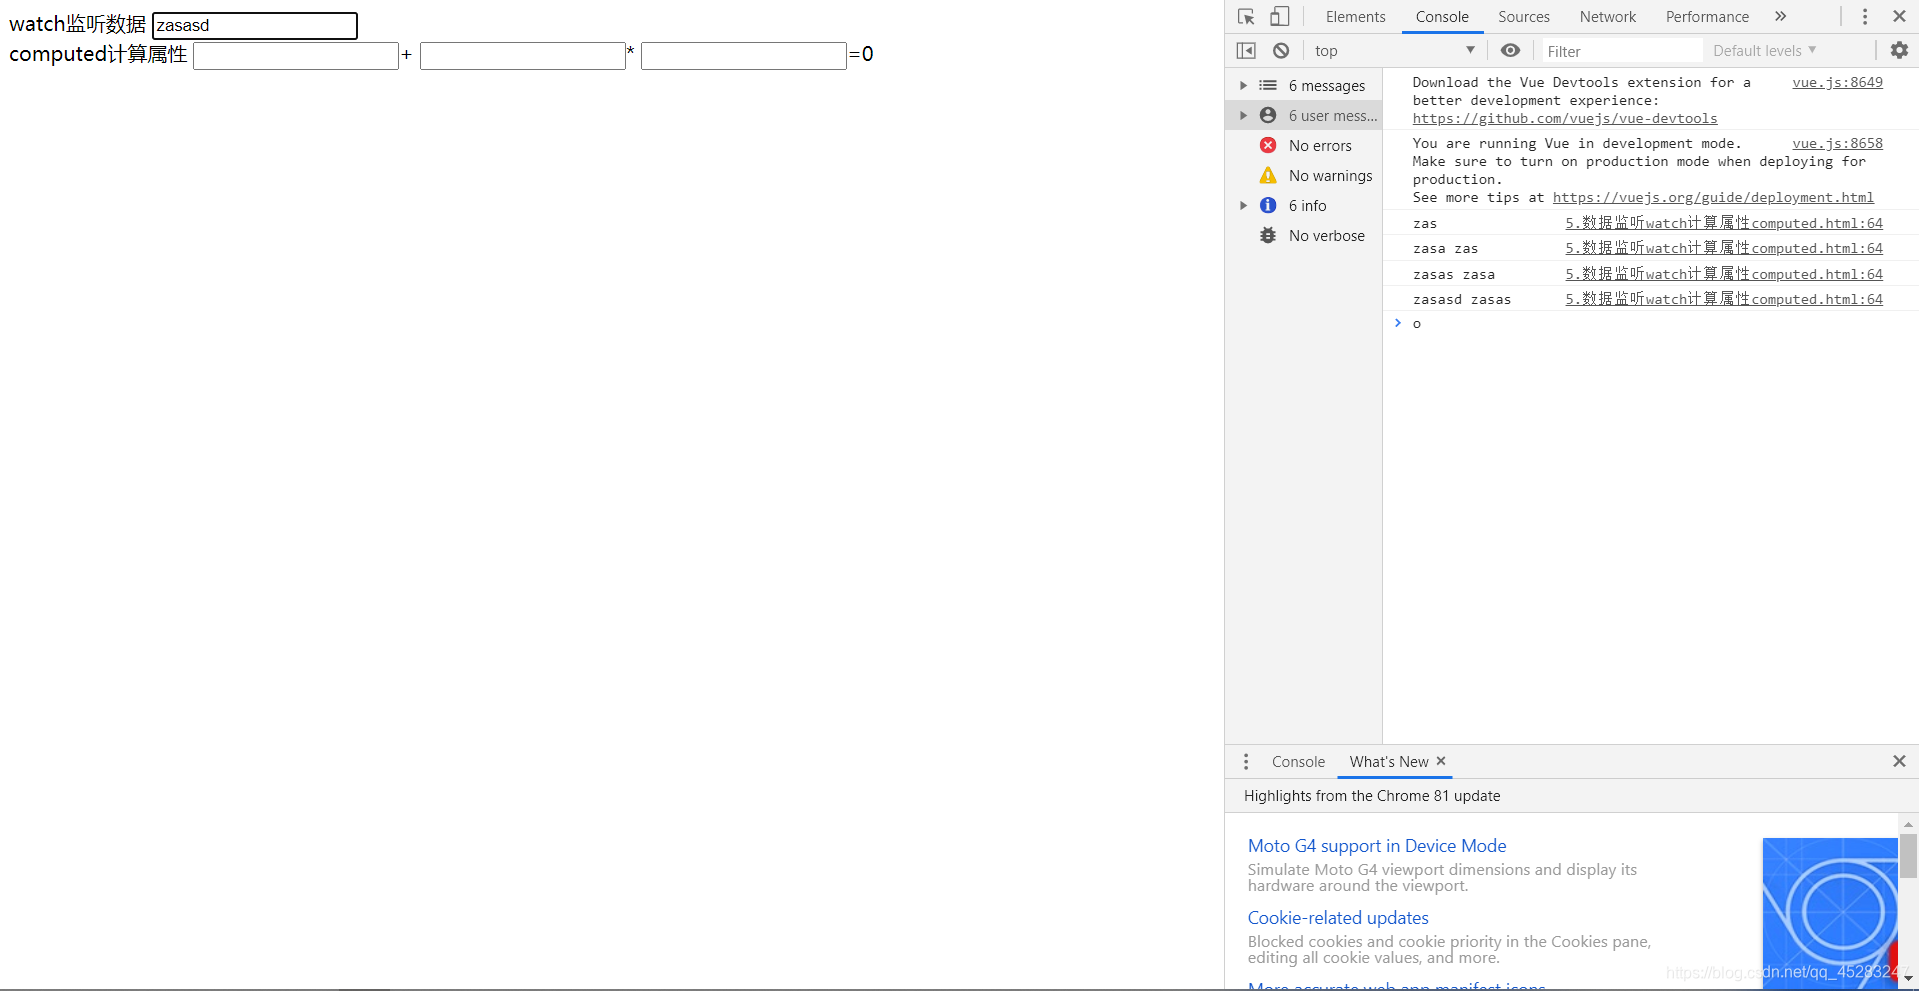Image resolution: width=1919 pixels, height=991 pixels.
Task: Open Moto G4 support in Device Mode
Action: click(1376, 846)
